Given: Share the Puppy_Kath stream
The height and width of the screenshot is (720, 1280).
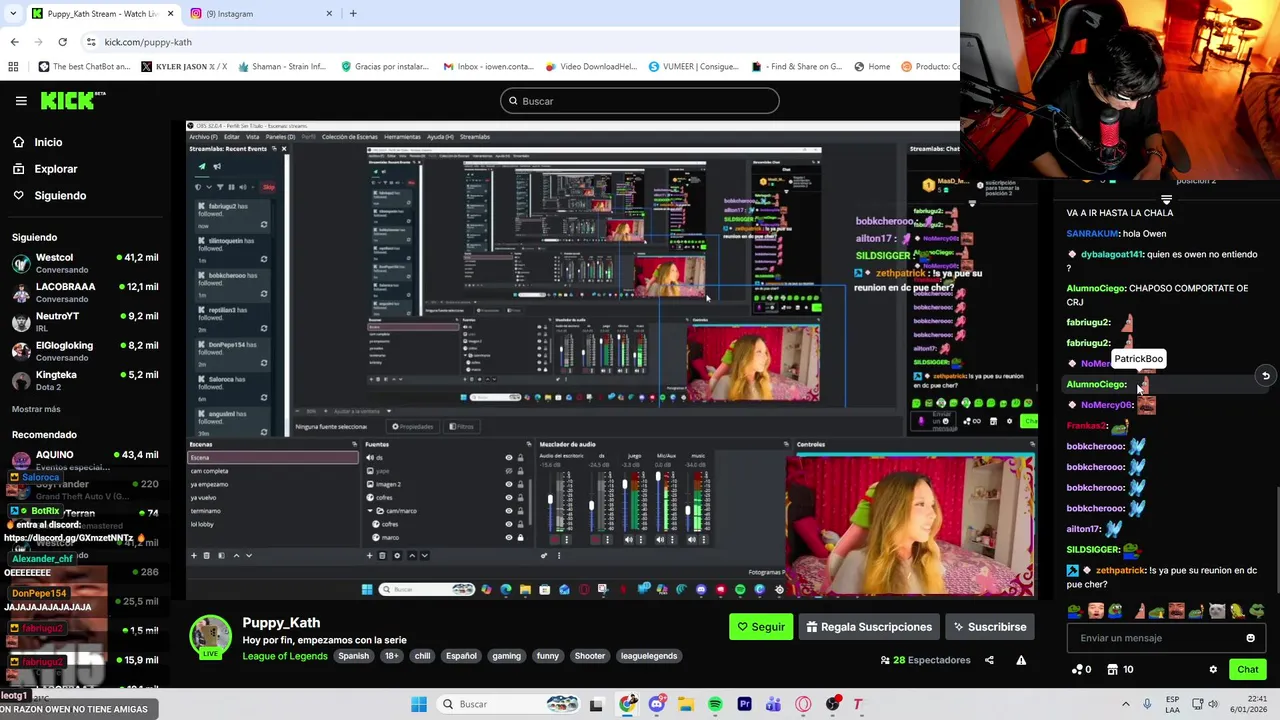Looking at the screenshot, I should click(x=989, y=660).
